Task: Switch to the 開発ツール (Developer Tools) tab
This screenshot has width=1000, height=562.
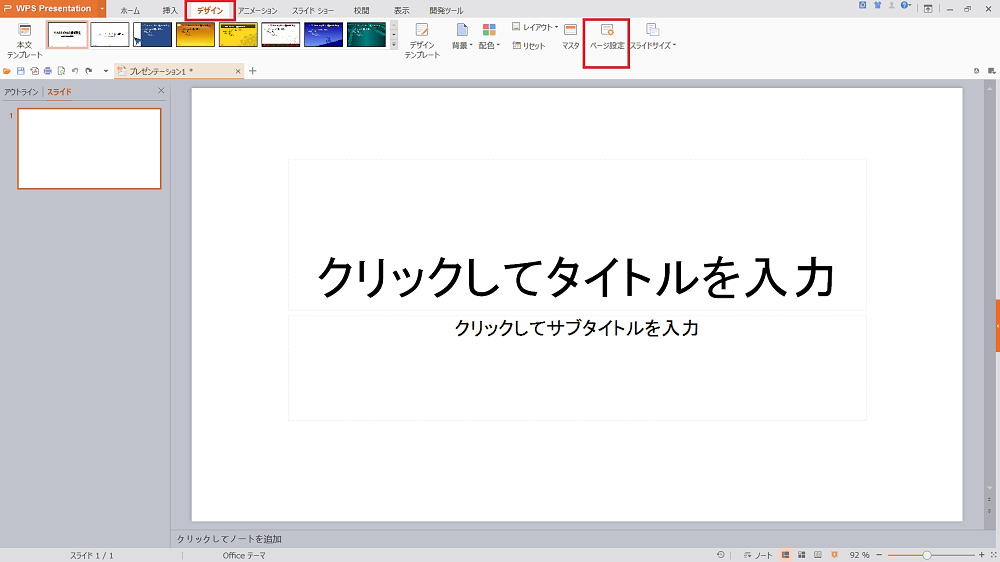Action: pos(446,11)
